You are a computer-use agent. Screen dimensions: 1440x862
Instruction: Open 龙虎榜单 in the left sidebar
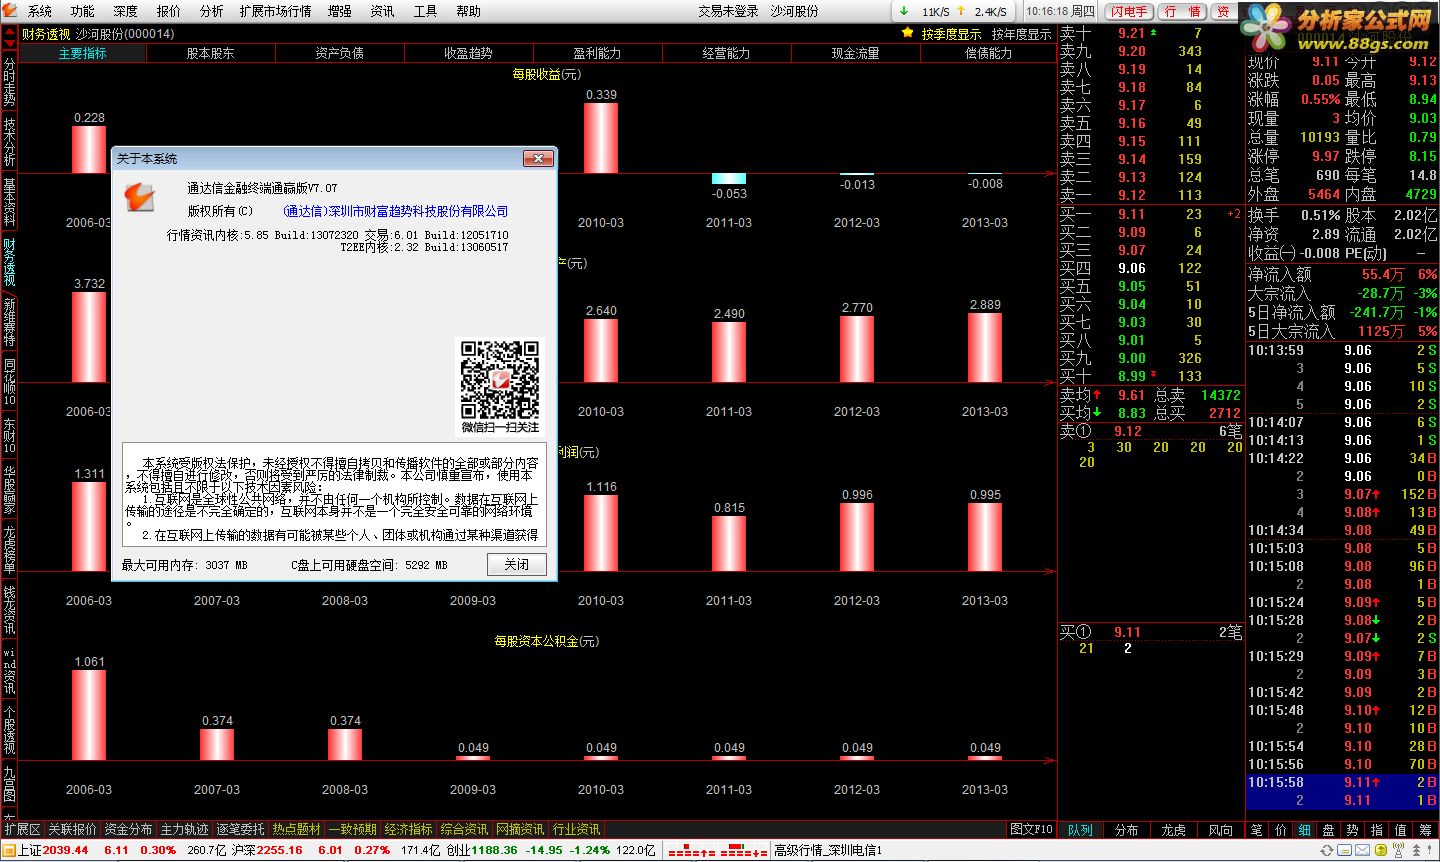[x=9, y=551]
